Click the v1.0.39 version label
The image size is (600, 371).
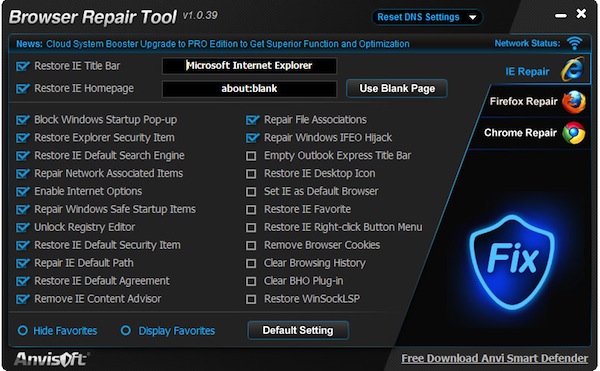(x=200, y=16)
